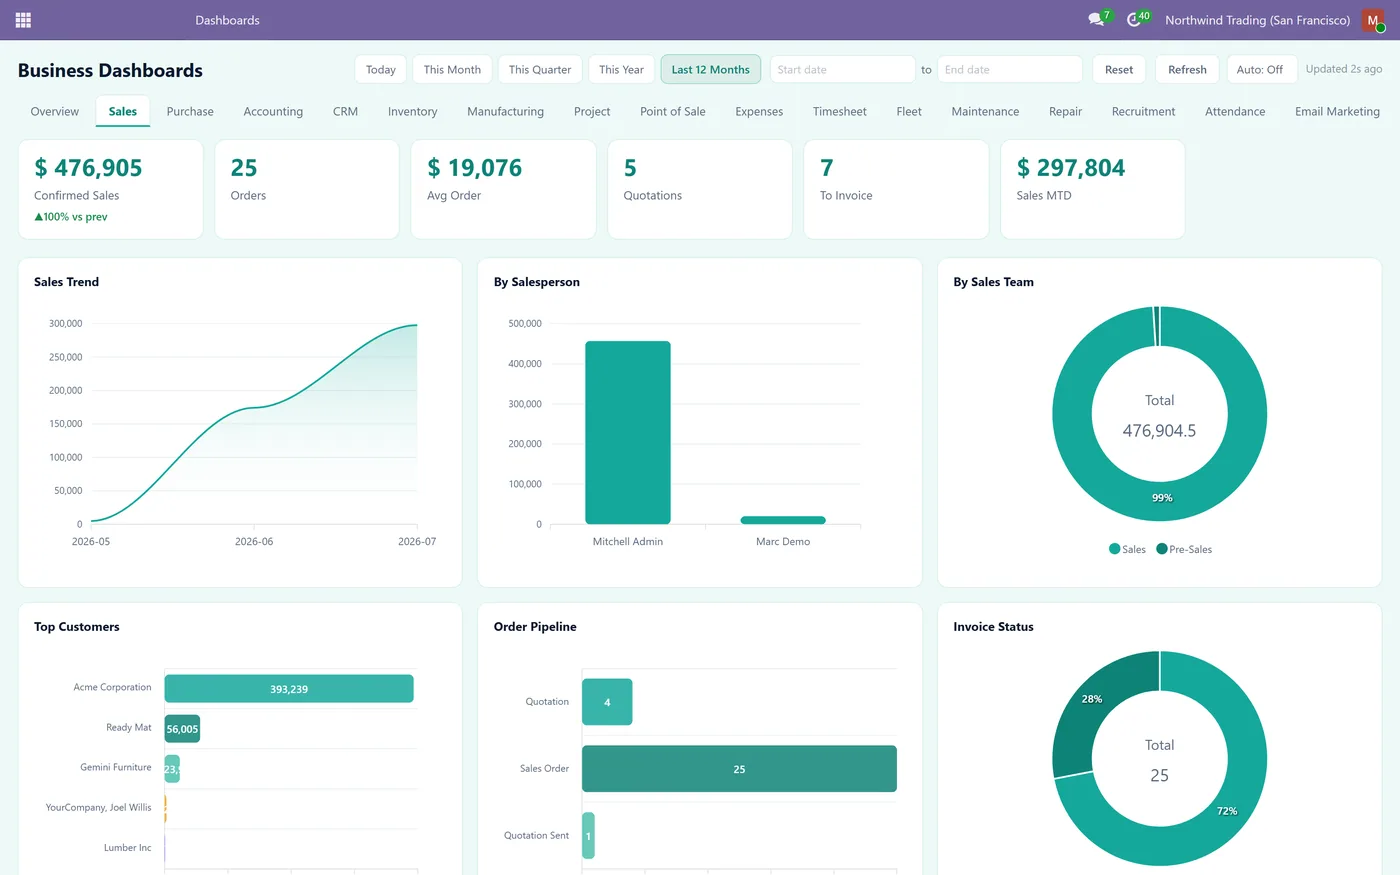The width and height of the screenshot is (1400, 875).
Task: Select the Sales tab
Action: pyautogui.click(x=123, y=111)
